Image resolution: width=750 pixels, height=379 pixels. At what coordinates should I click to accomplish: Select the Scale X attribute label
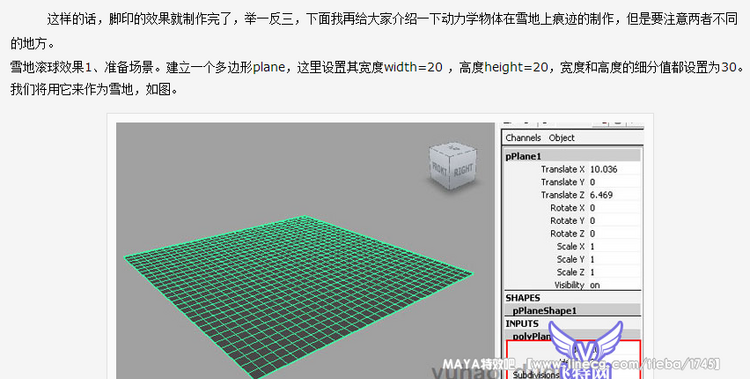pyautogui.click(x=571, y=246)
